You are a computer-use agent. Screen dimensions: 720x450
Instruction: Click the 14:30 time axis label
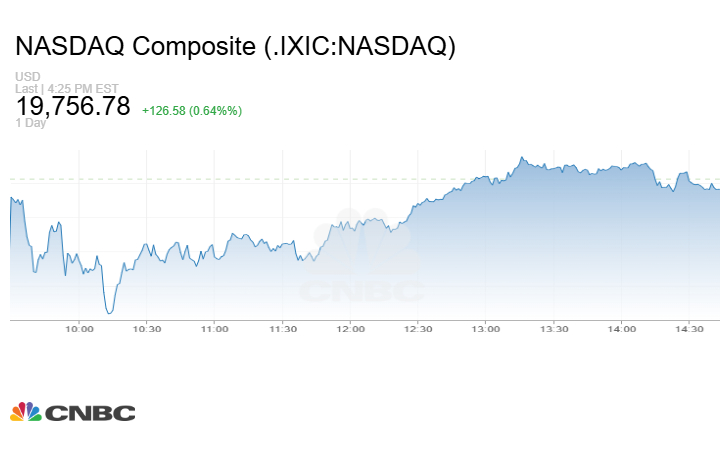pos(689,329)
